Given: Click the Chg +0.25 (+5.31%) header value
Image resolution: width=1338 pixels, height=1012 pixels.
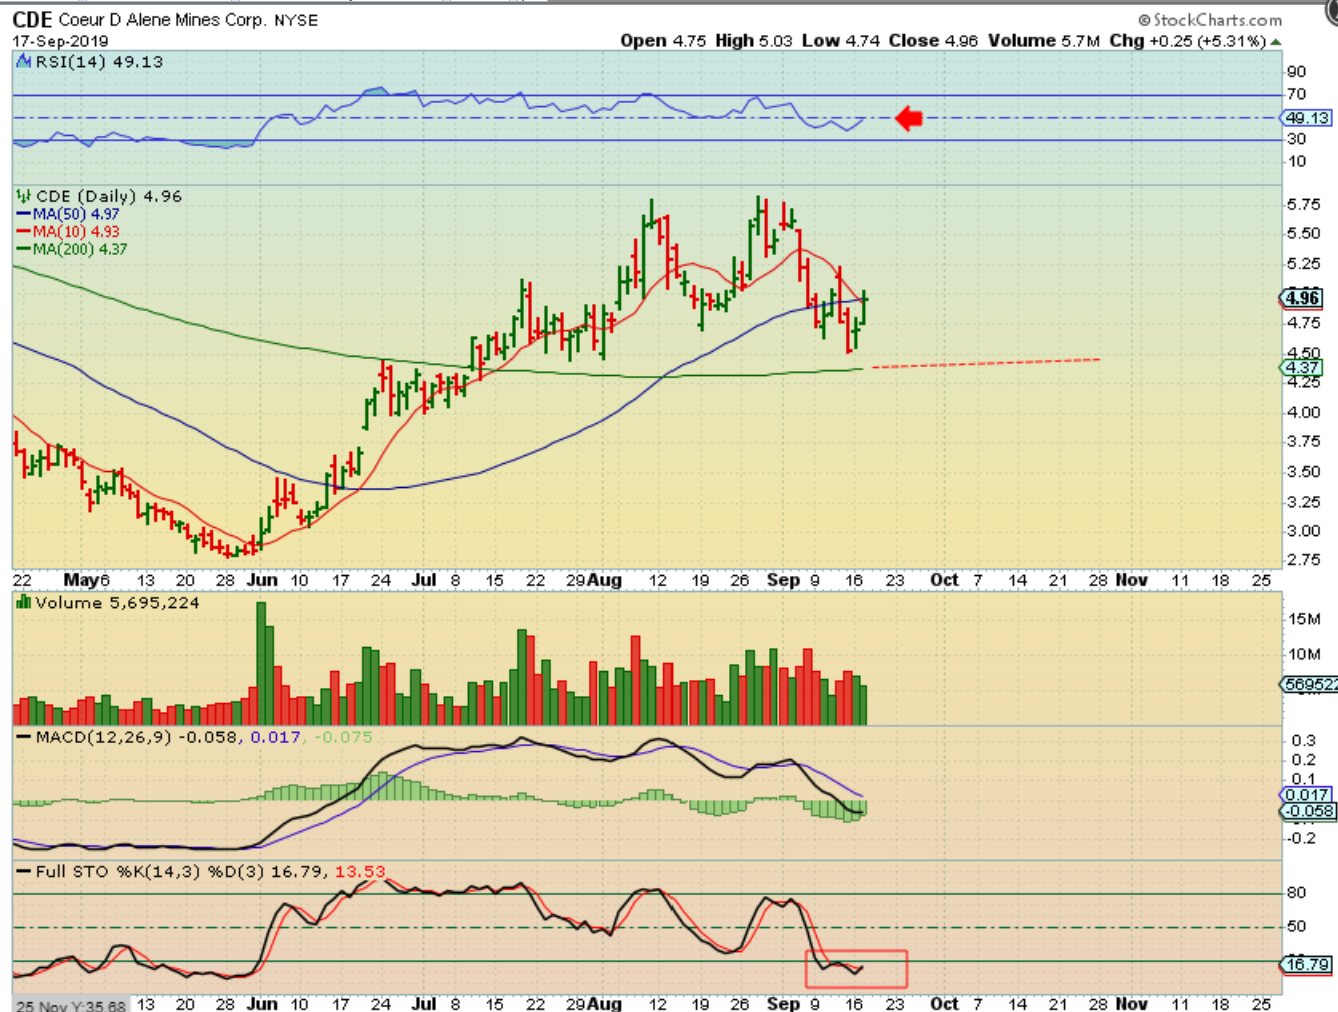Looking at the screenshot, I should click(x=1188, y=41).
